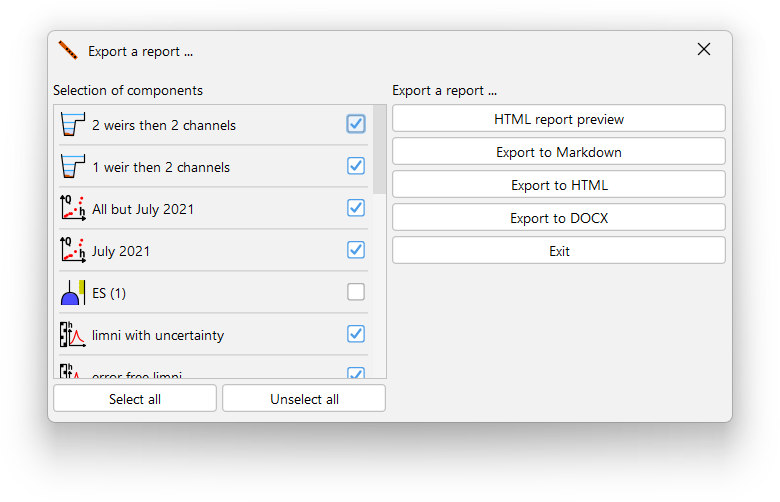780x502 pixels.
Task: Untick the 'All but July 2021' checkbox
Action: [x=356, y=208]
